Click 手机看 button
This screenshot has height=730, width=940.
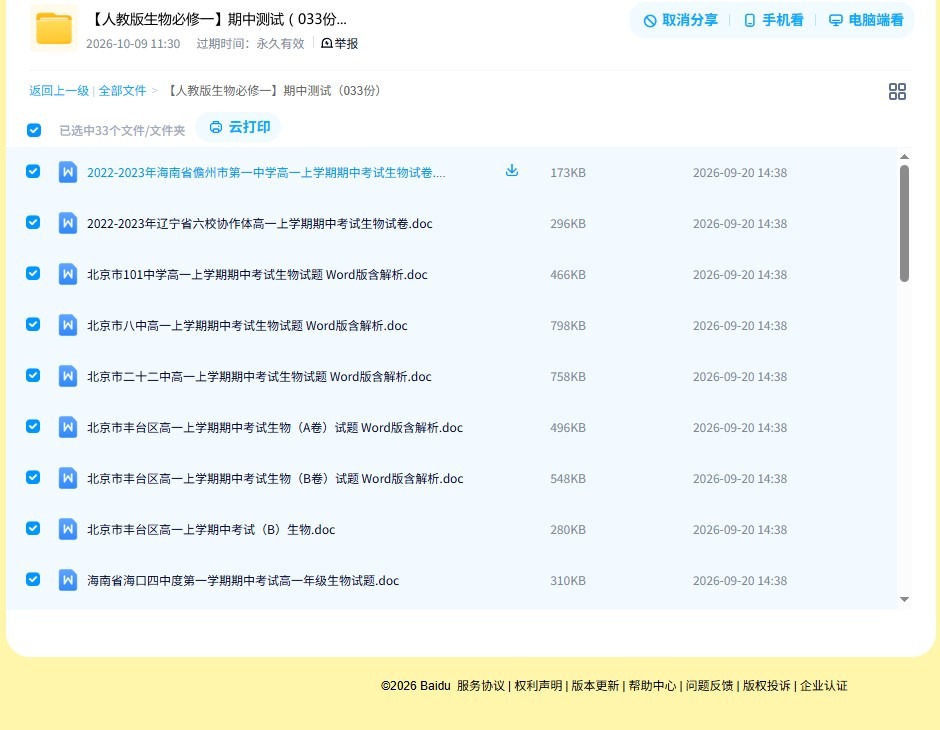[773, 20]
